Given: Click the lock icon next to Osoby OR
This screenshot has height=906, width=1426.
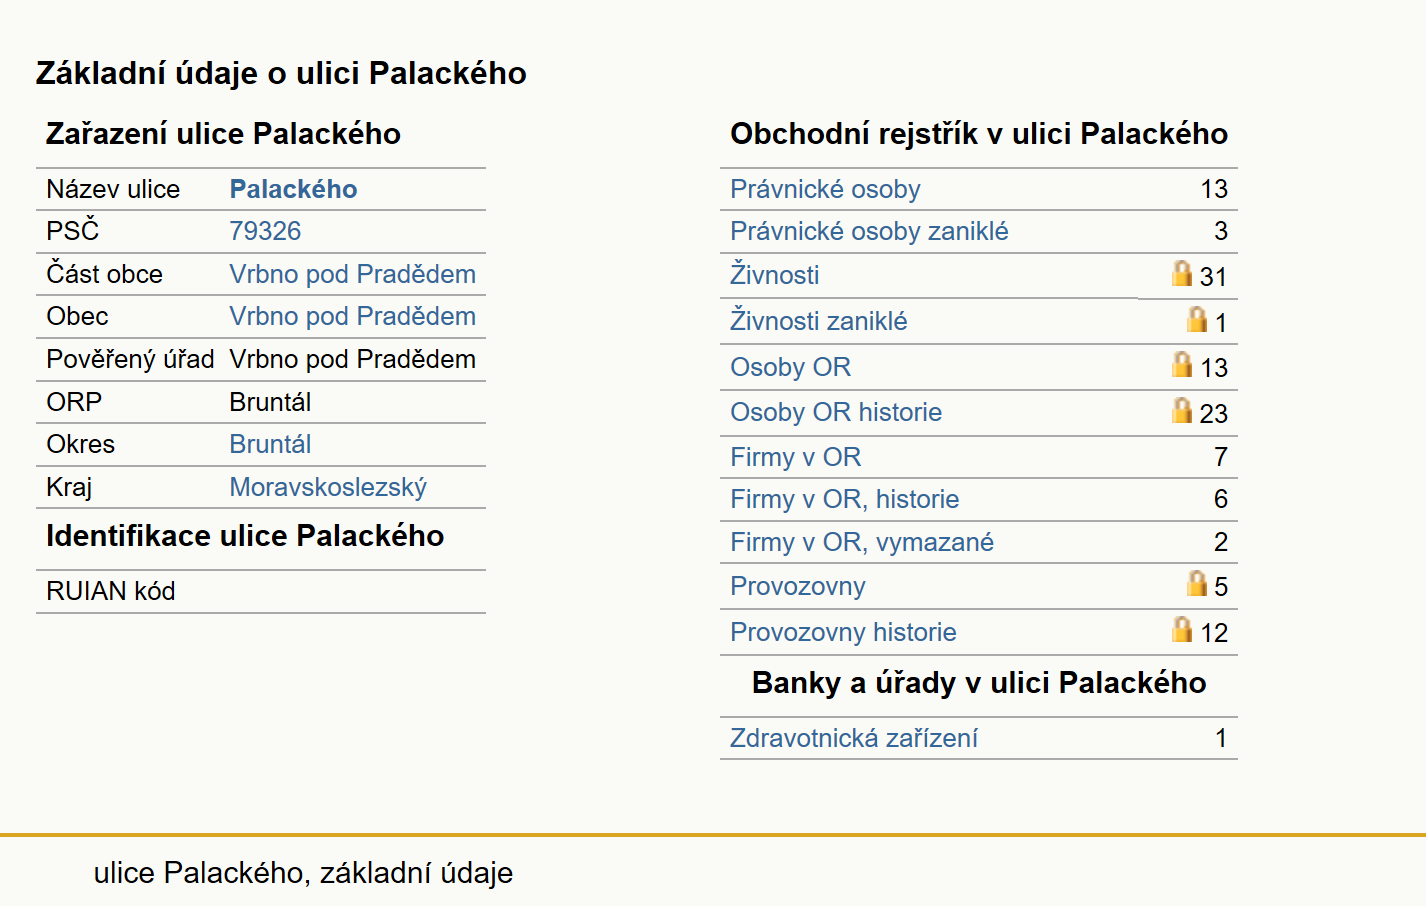Looking at the screenshot, I should (1182, 364).
